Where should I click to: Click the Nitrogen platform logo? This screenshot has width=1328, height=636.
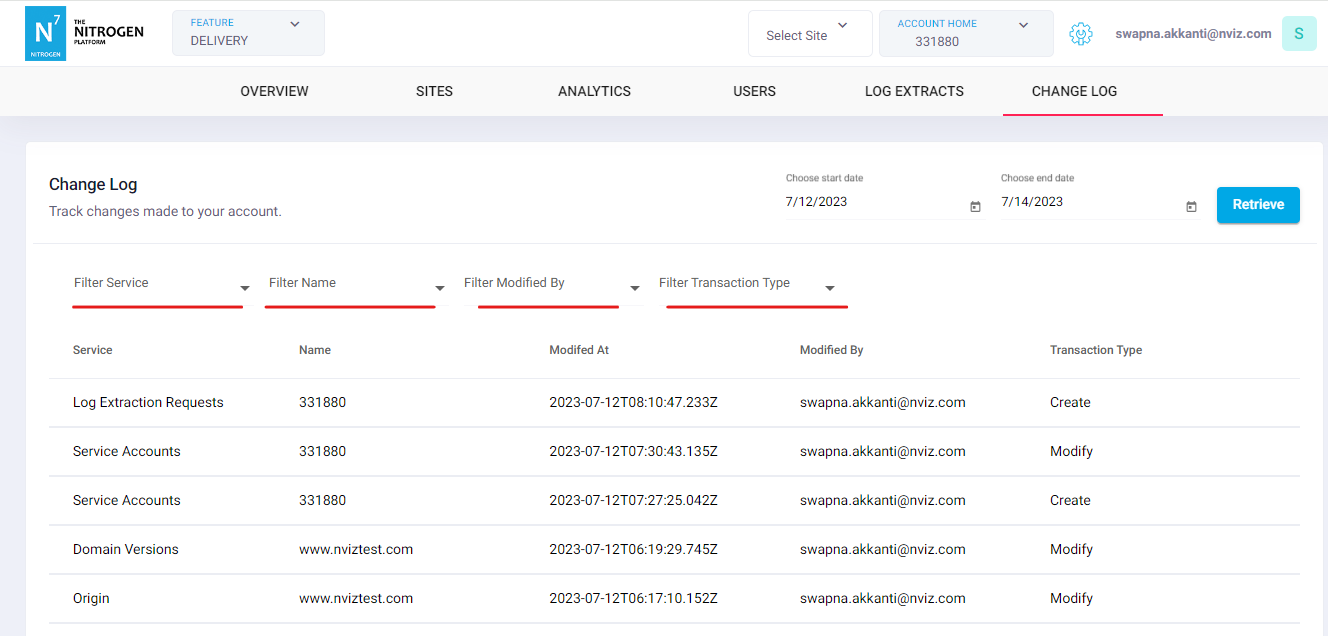(84, 33)
